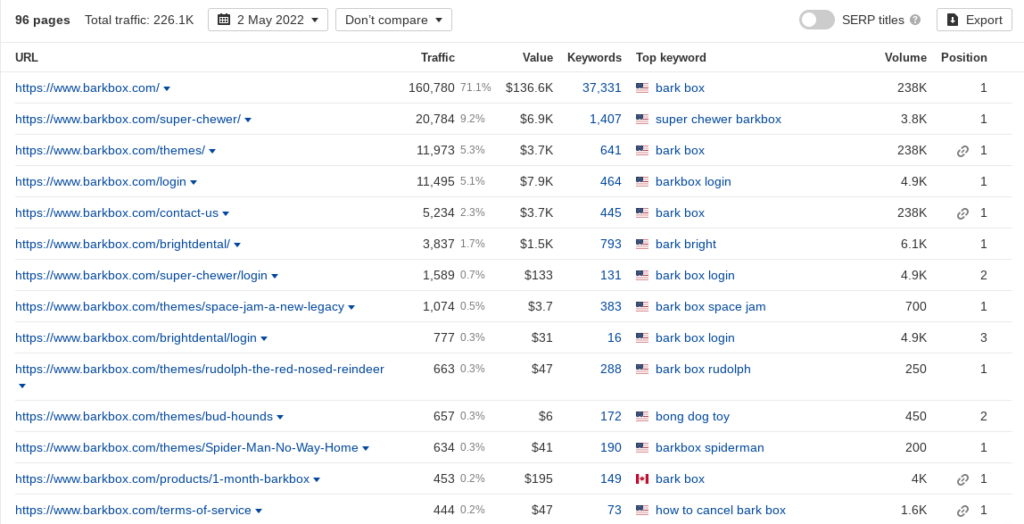Toggle the SERP titles switch

coord(816,20)
